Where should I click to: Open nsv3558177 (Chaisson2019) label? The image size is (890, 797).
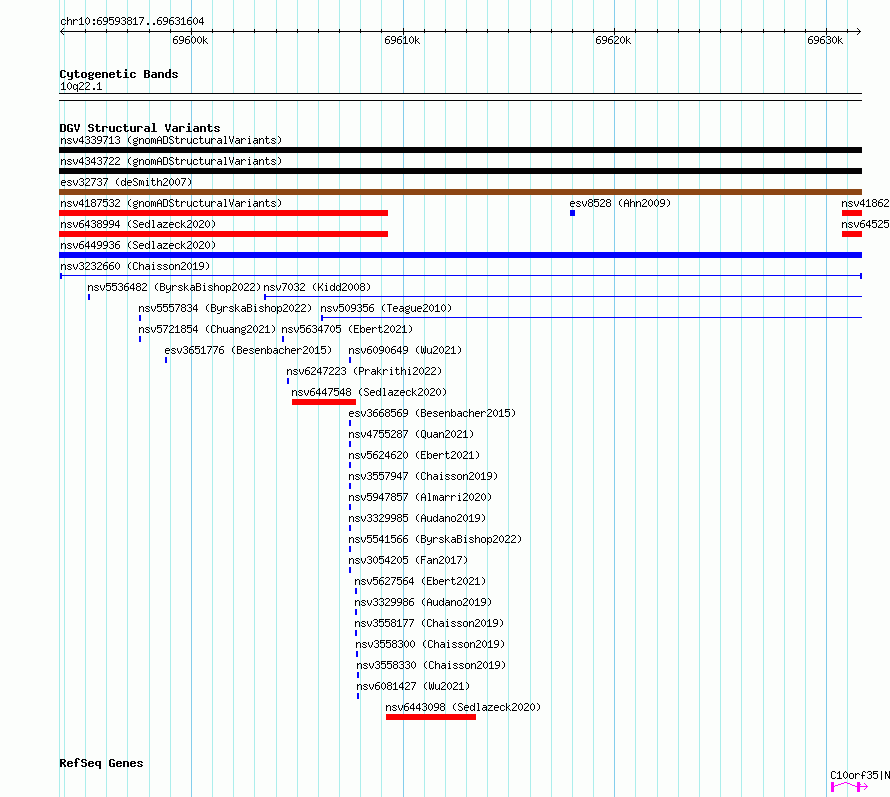tap(429, 623)
